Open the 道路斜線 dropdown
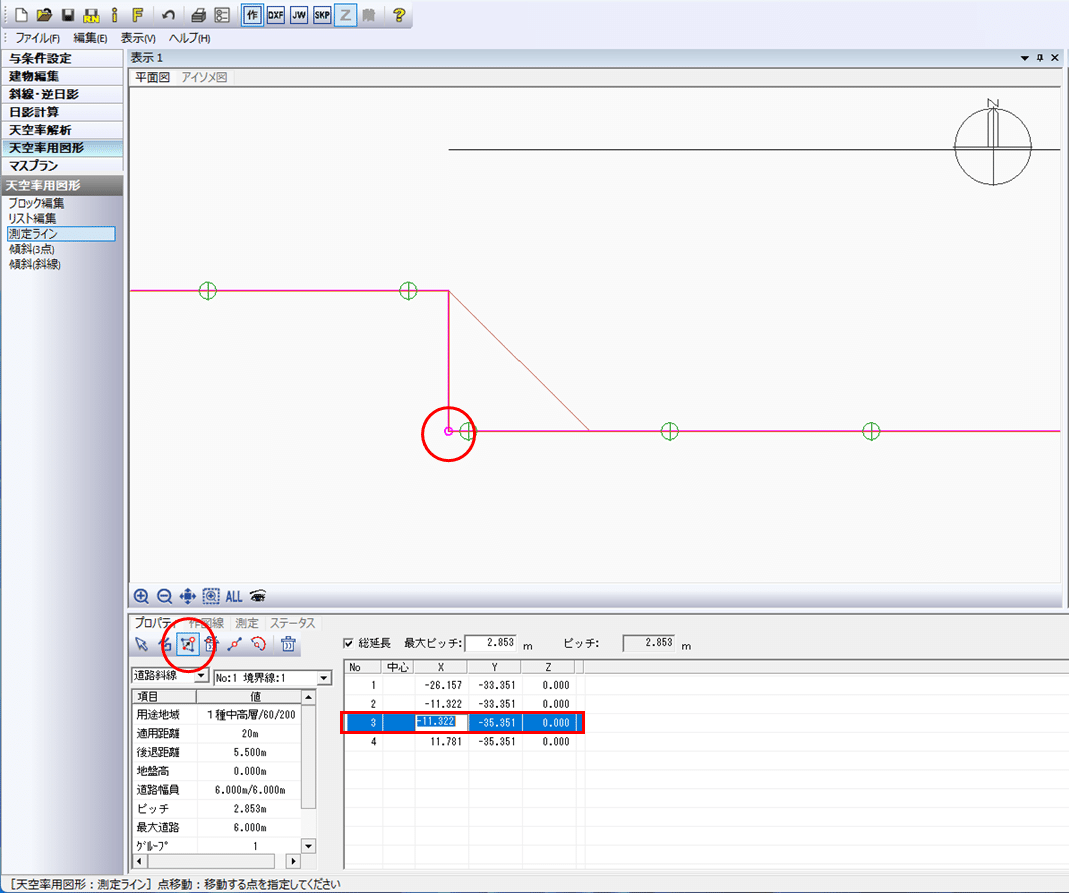Screen dimensions: 1069x893 (201, 676)
